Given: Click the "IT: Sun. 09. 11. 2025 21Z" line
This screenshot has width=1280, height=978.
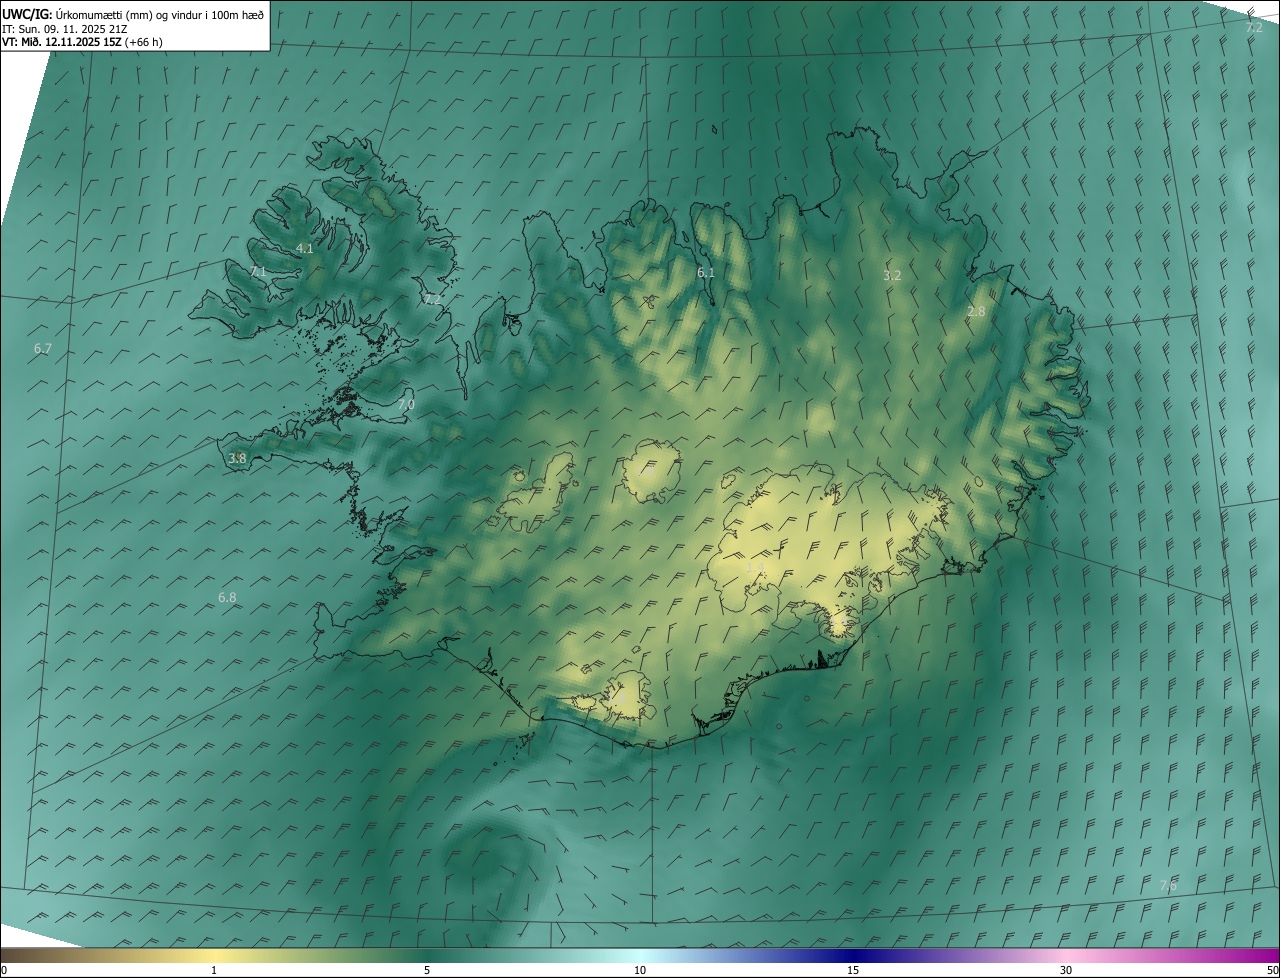Looking at the screenshot, I should pos(62,29).
